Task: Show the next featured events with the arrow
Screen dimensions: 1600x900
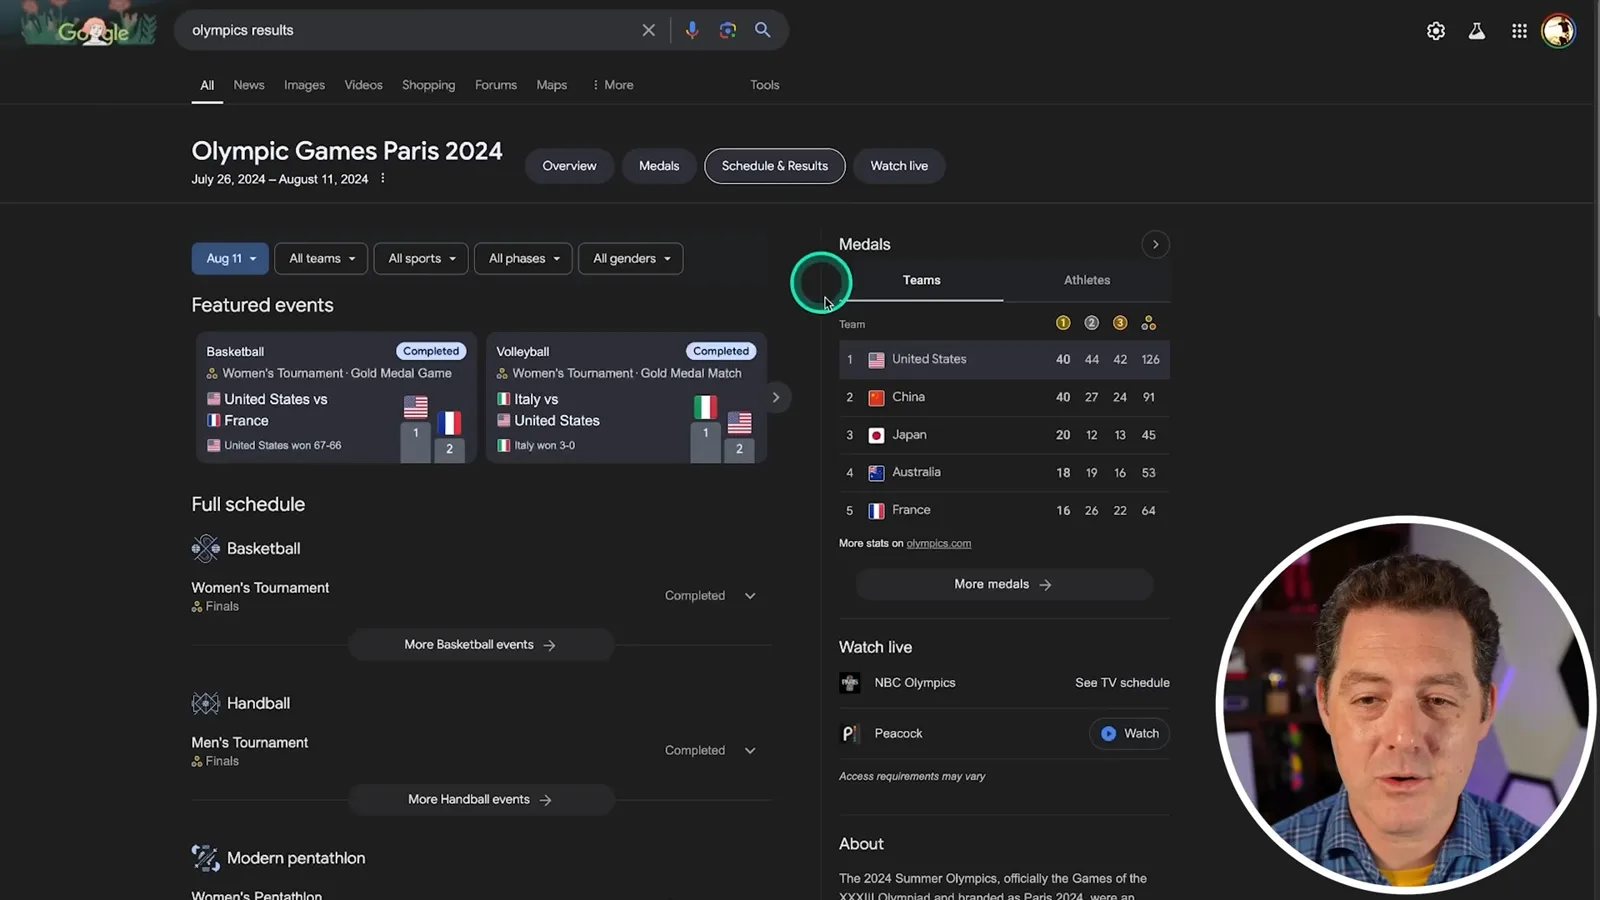Action: click(x=775, y=398)
